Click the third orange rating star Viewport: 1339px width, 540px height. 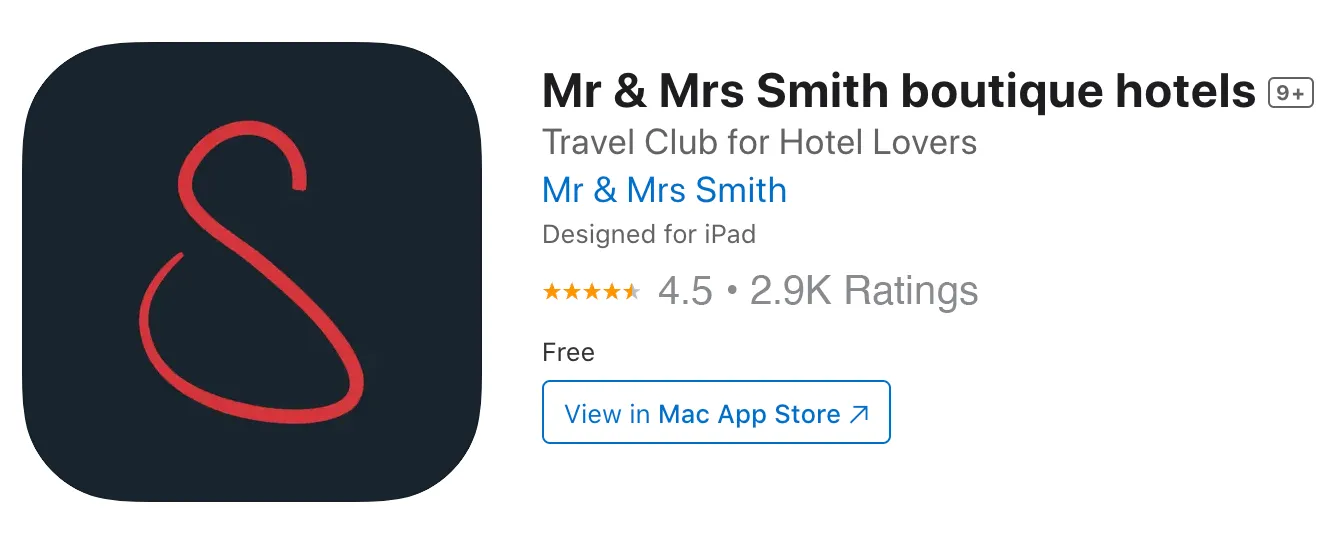[x=592, y=291]
